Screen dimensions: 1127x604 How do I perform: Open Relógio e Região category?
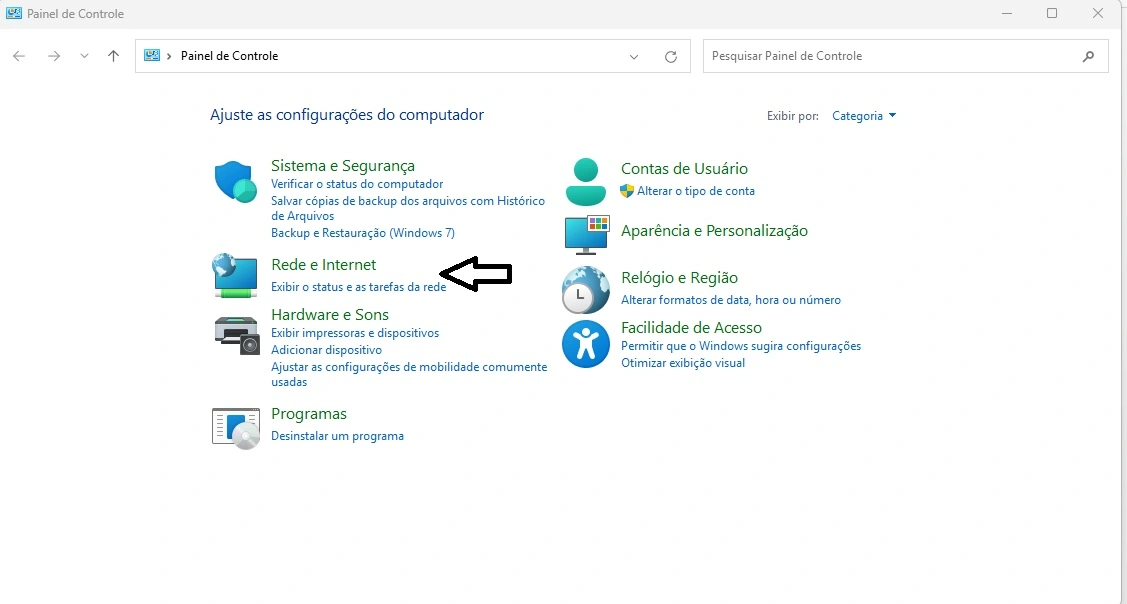tap(679, 278)
